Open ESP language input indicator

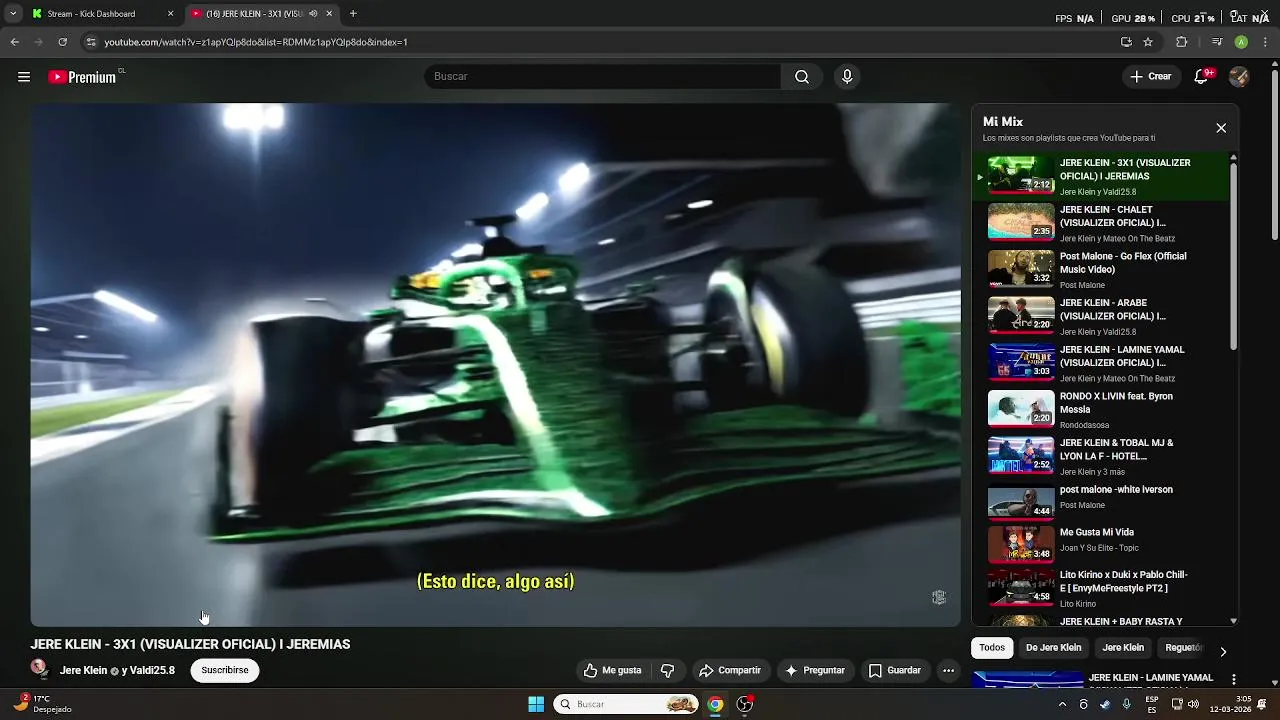(x=1152, y=704)
